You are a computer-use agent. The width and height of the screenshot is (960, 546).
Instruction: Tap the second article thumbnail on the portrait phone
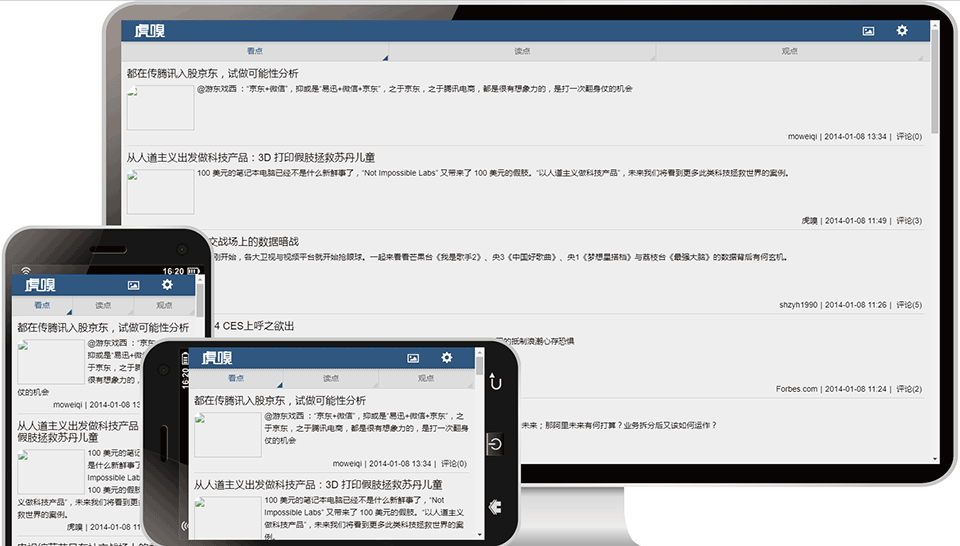click(51, 472)
